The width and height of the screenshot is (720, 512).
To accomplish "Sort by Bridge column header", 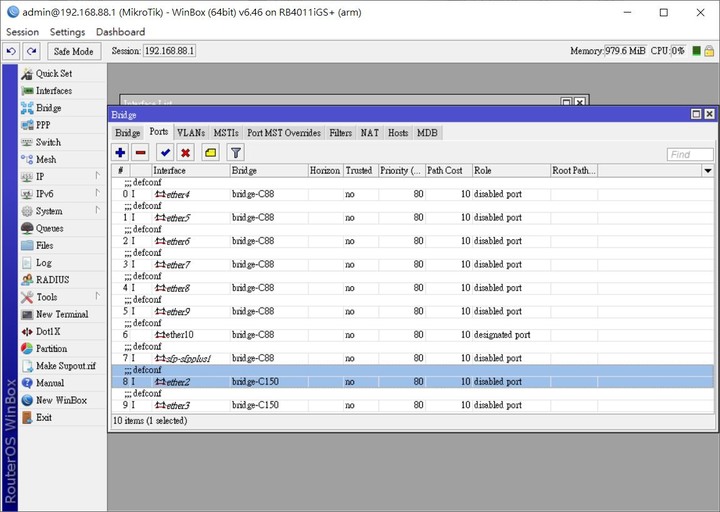I will 269,170.
